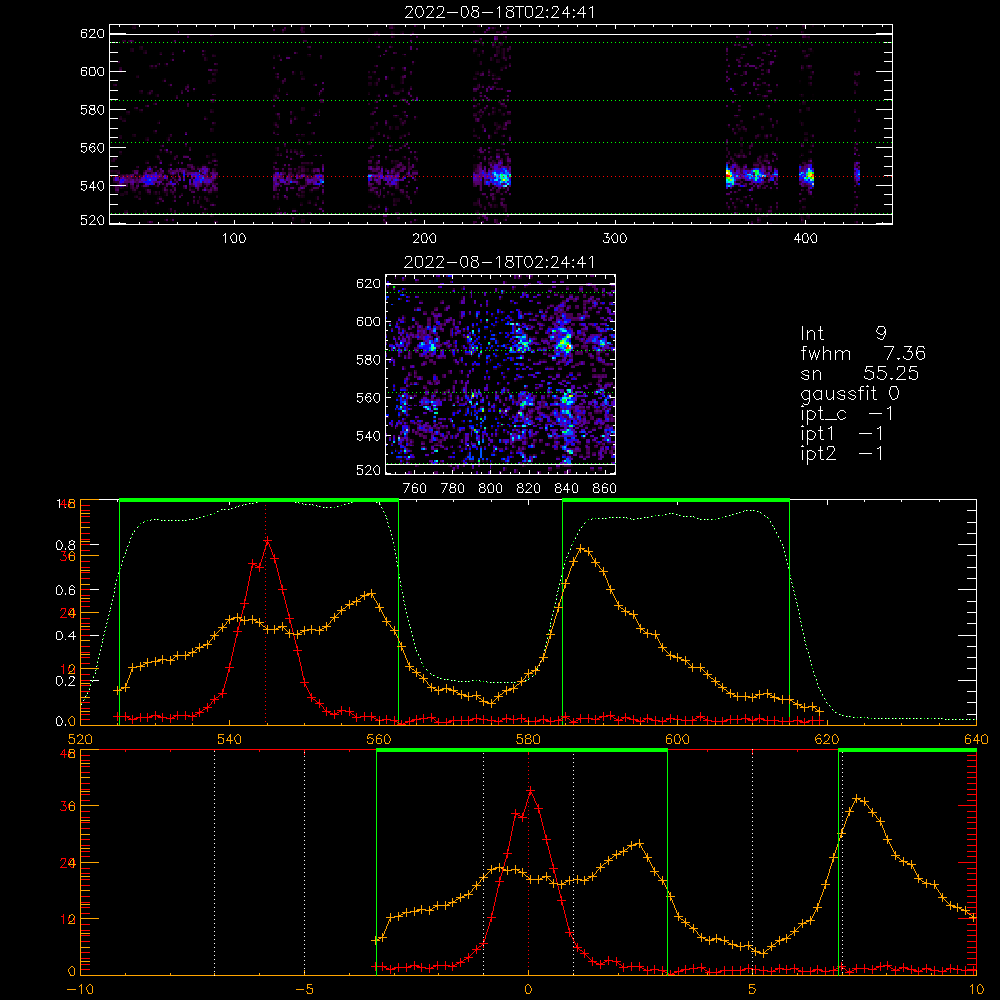
Task: Click the orange curve peak near 7 in bottom plot
Action: pos(858,798)
